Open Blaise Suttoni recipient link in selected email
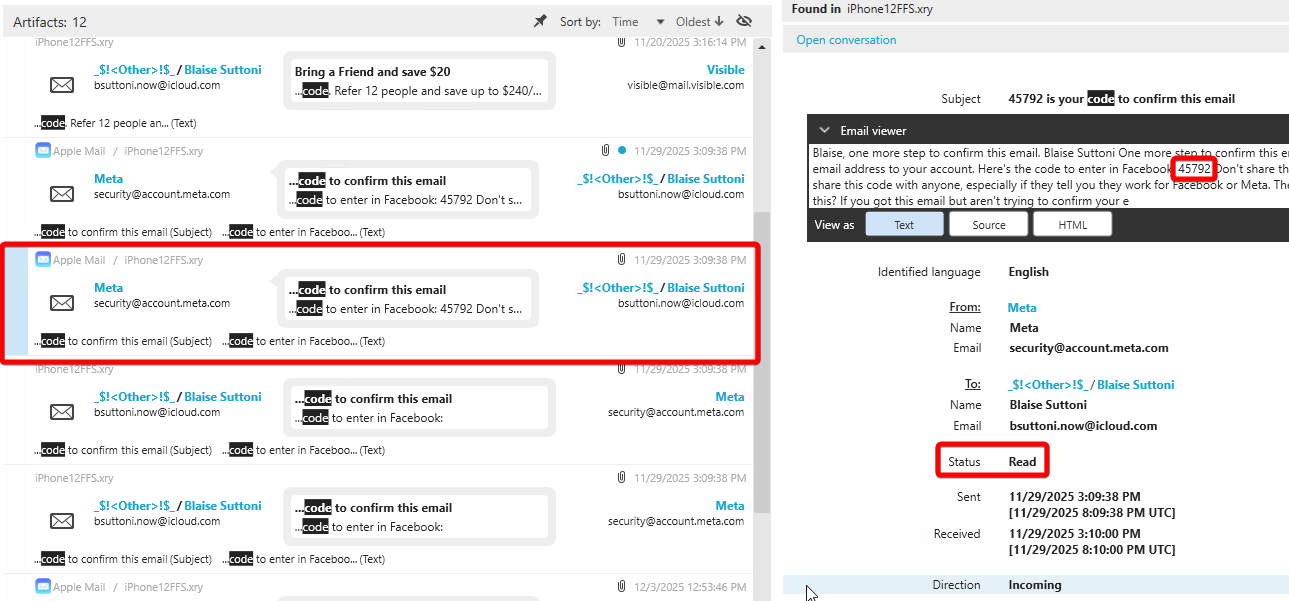Screen dimensions: 1289x601 (x=706, y=288)
